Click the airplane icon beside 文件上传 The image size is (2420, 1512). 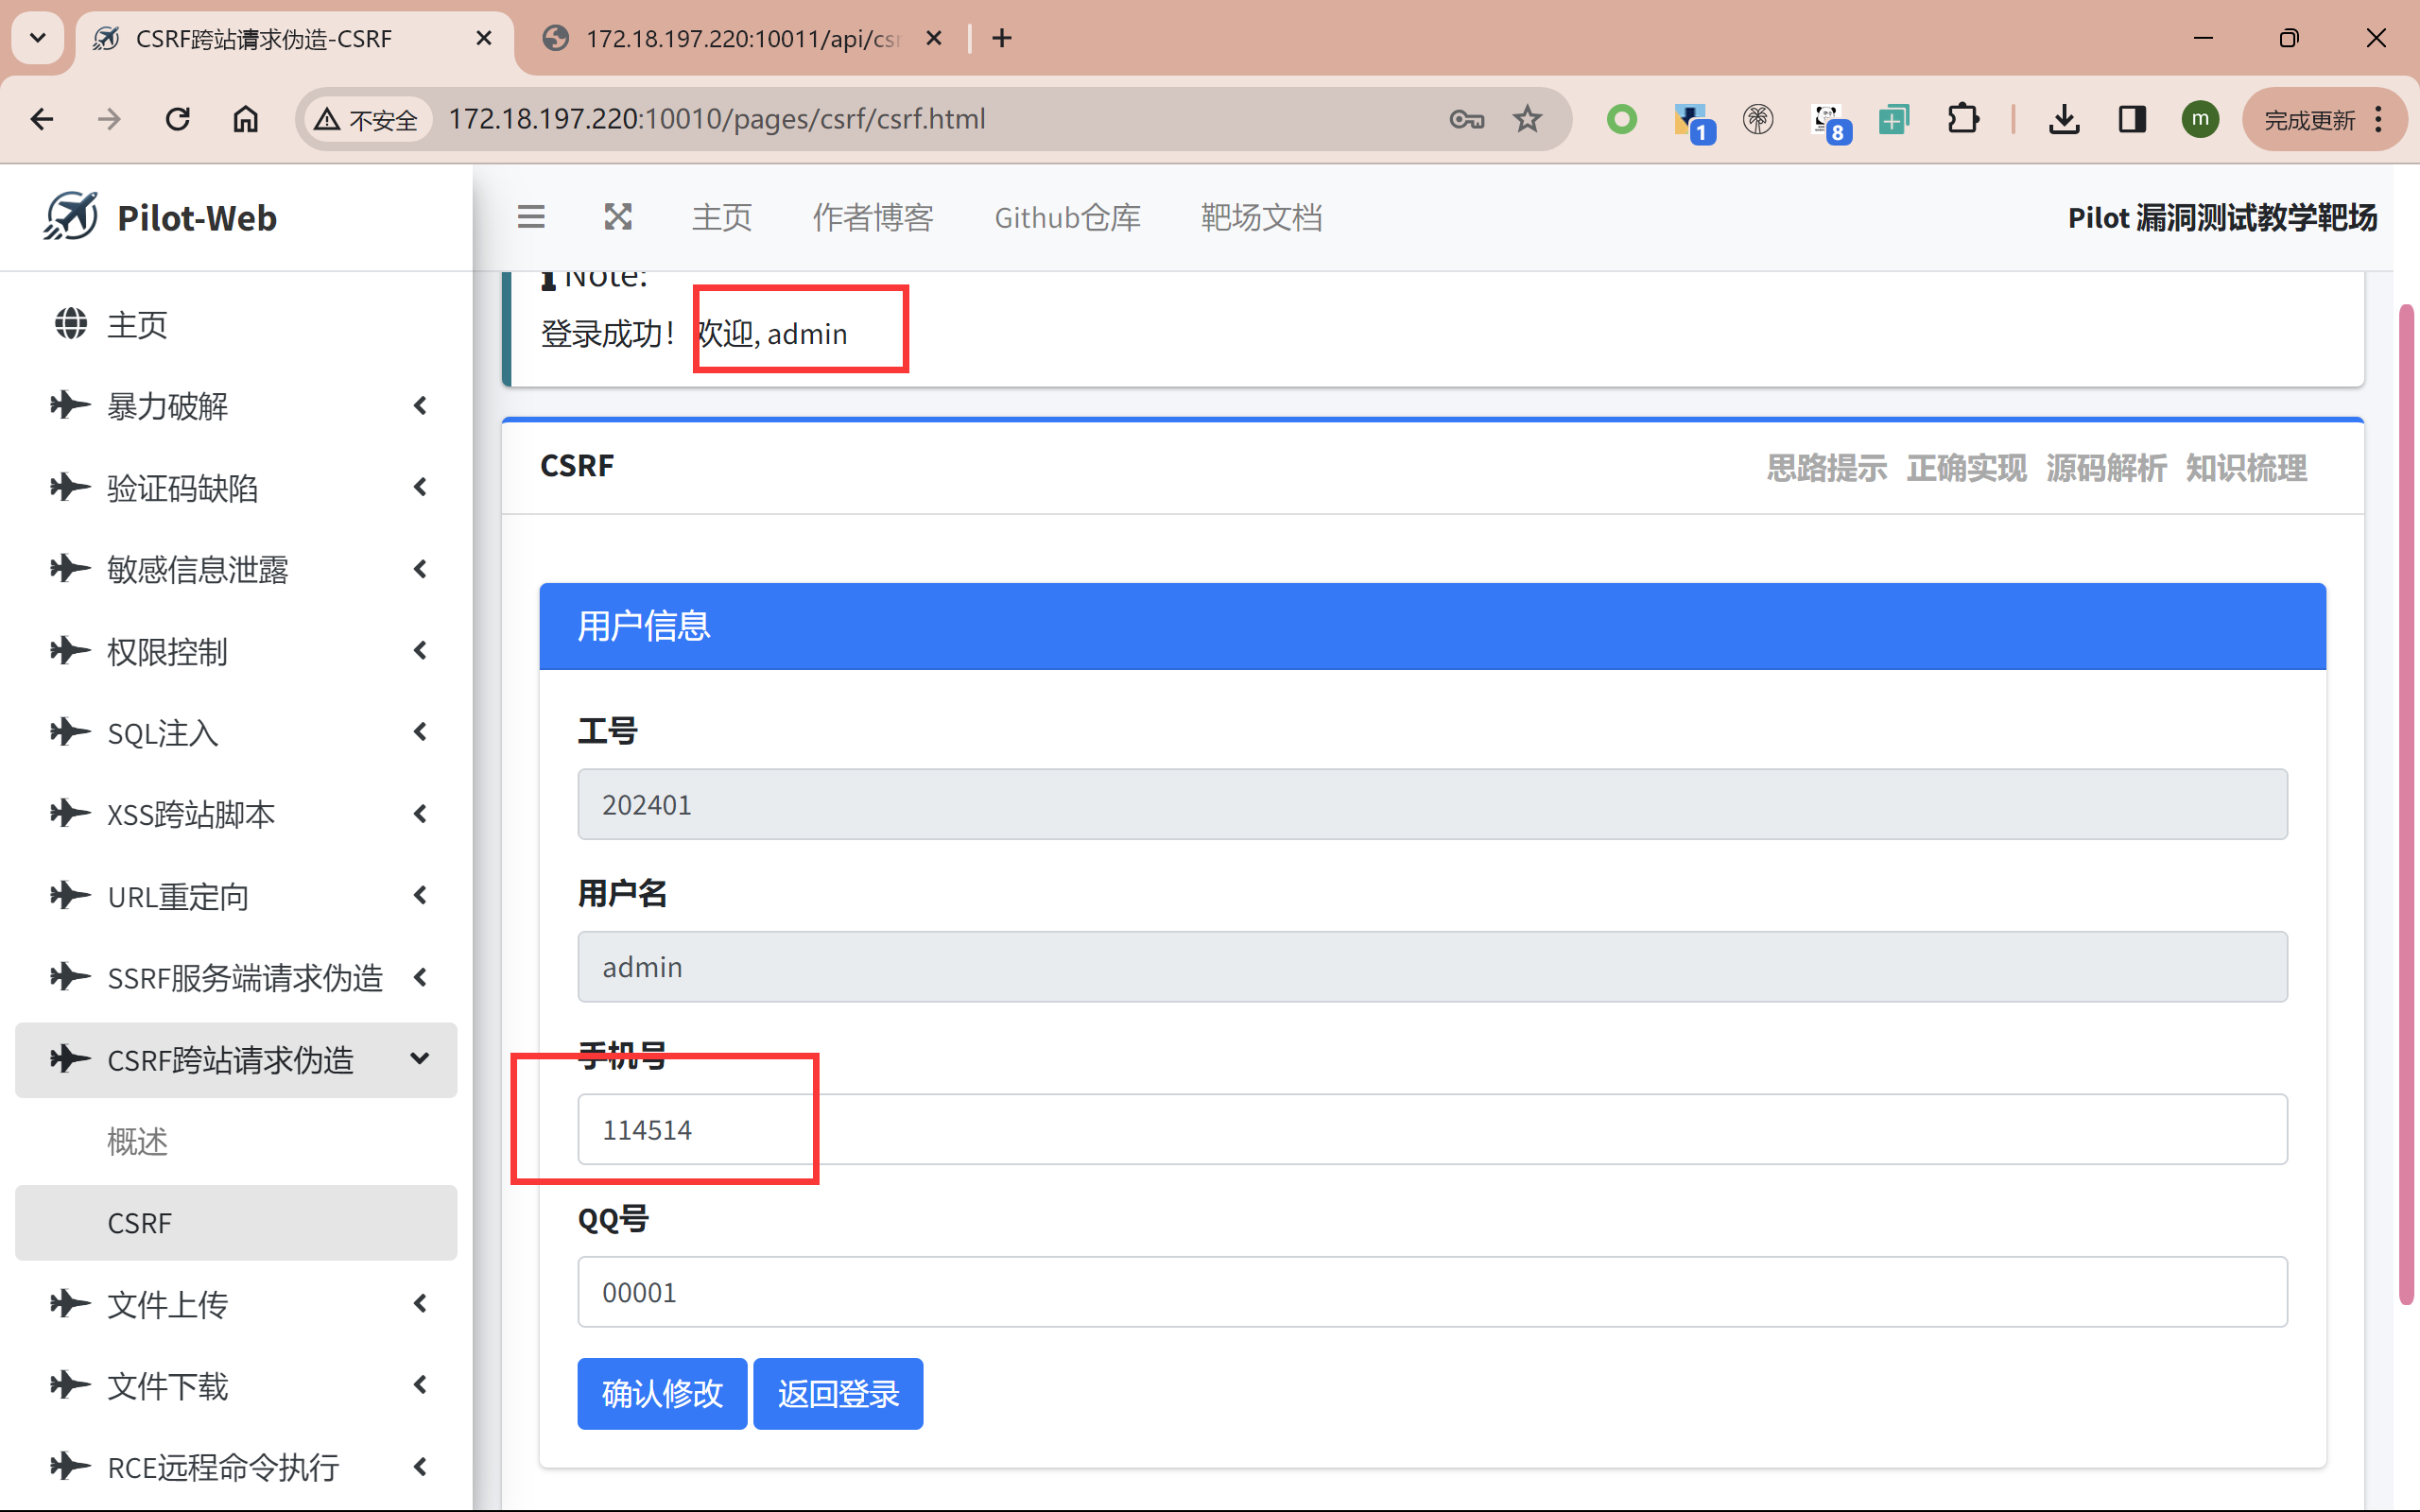(69, 1303)
